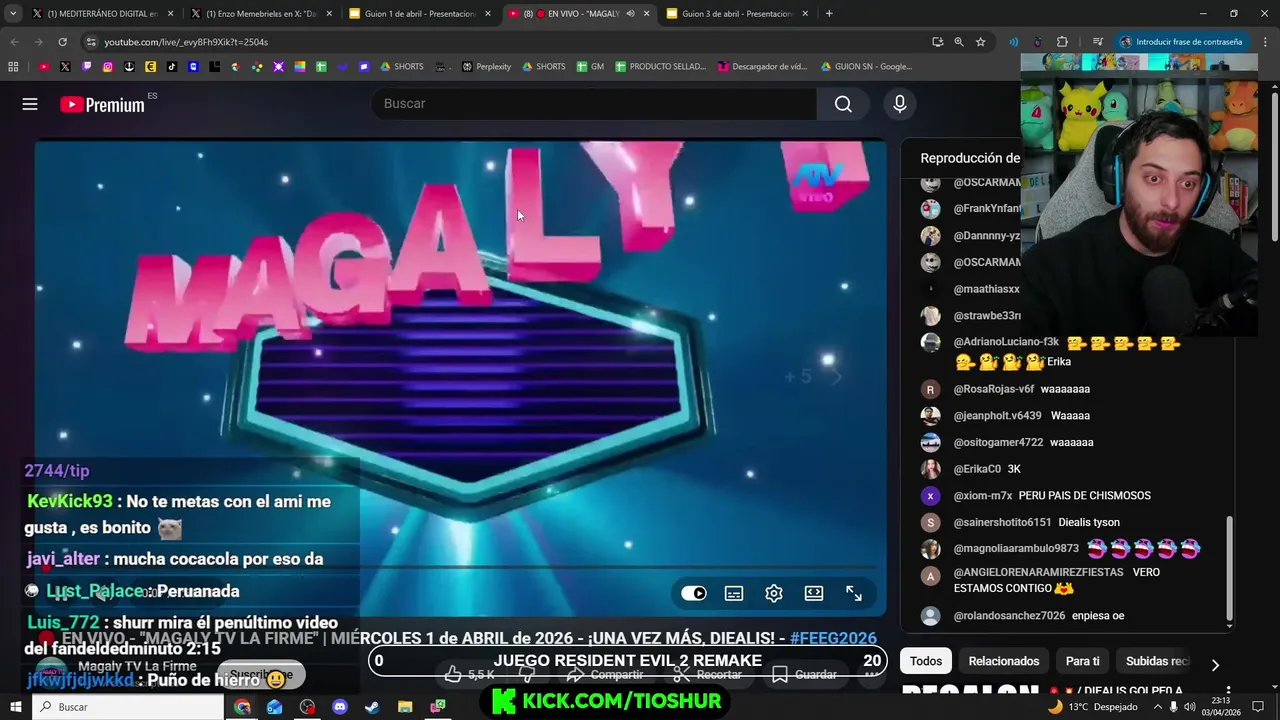Open a new browser tab
1280x720 pixels.
pyautogui.click(x=829, y=14)
